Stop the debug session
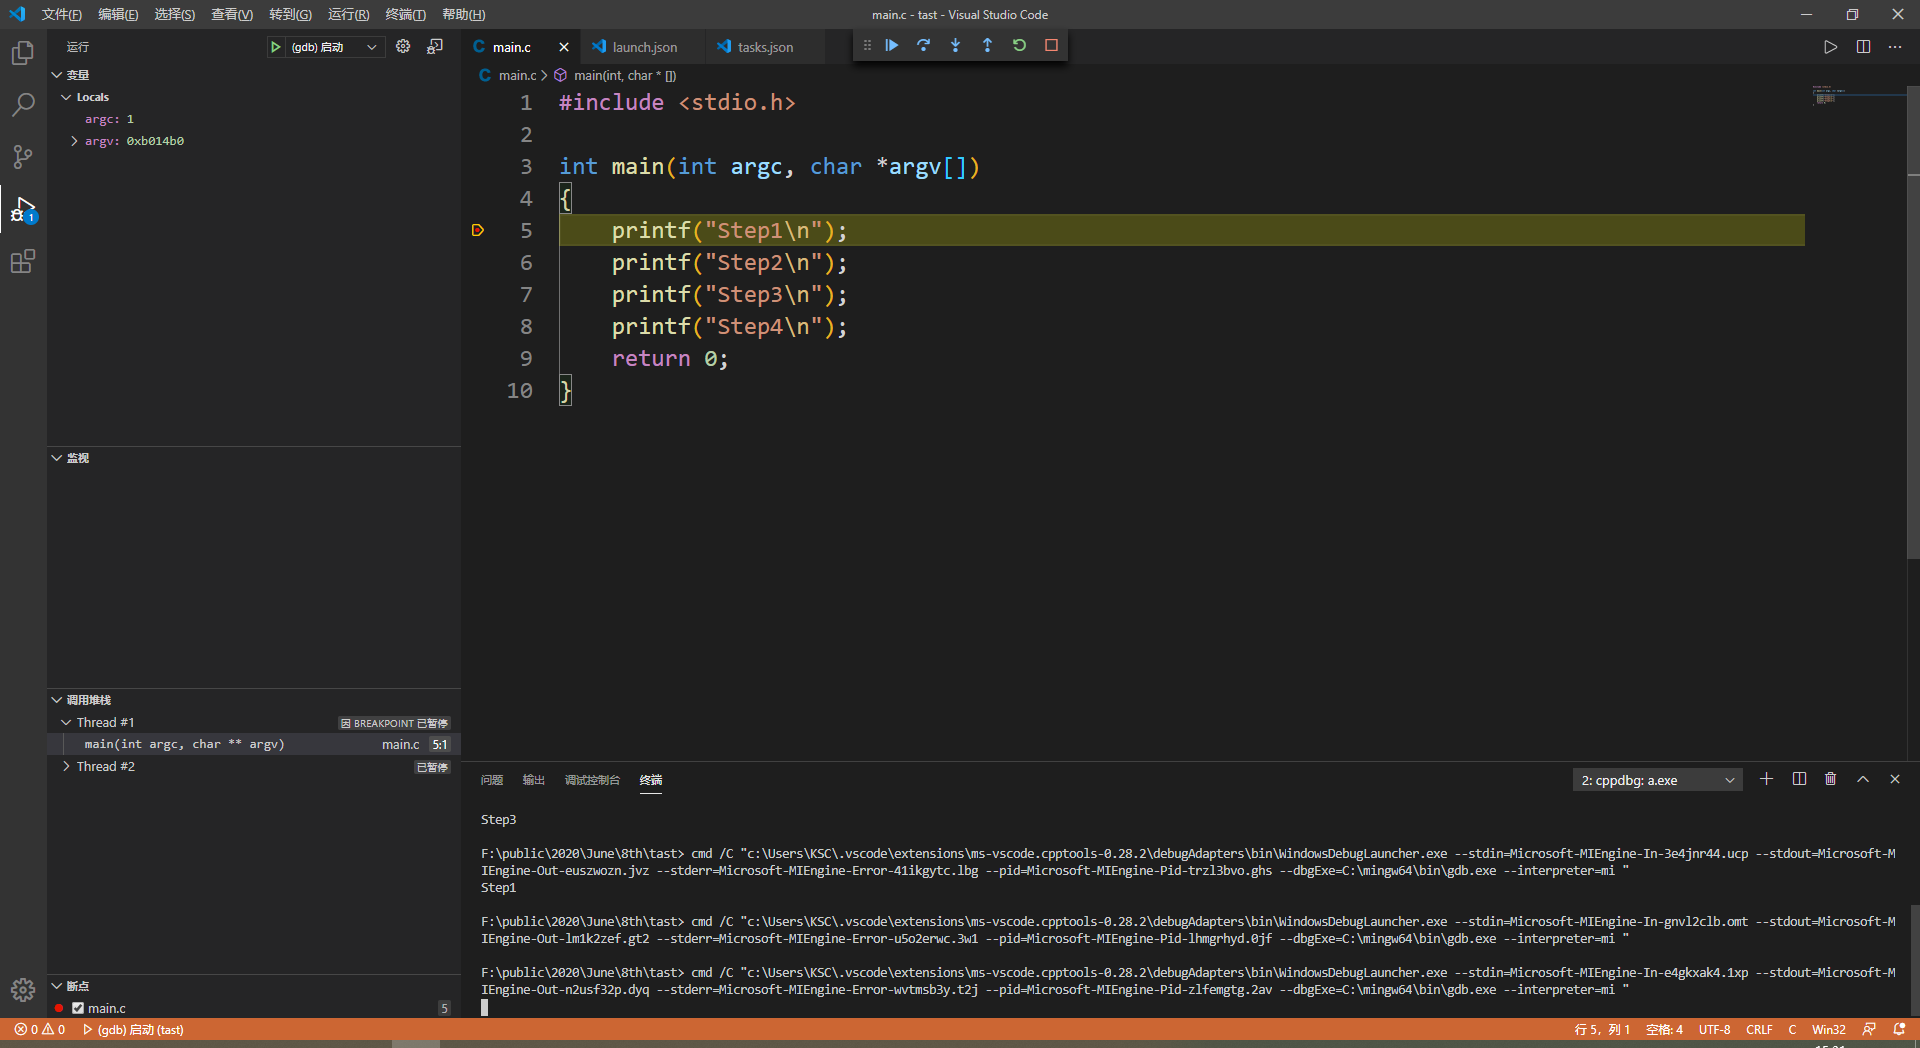This screenshot has width=1920, height=1048. [x=1052, y=45]
